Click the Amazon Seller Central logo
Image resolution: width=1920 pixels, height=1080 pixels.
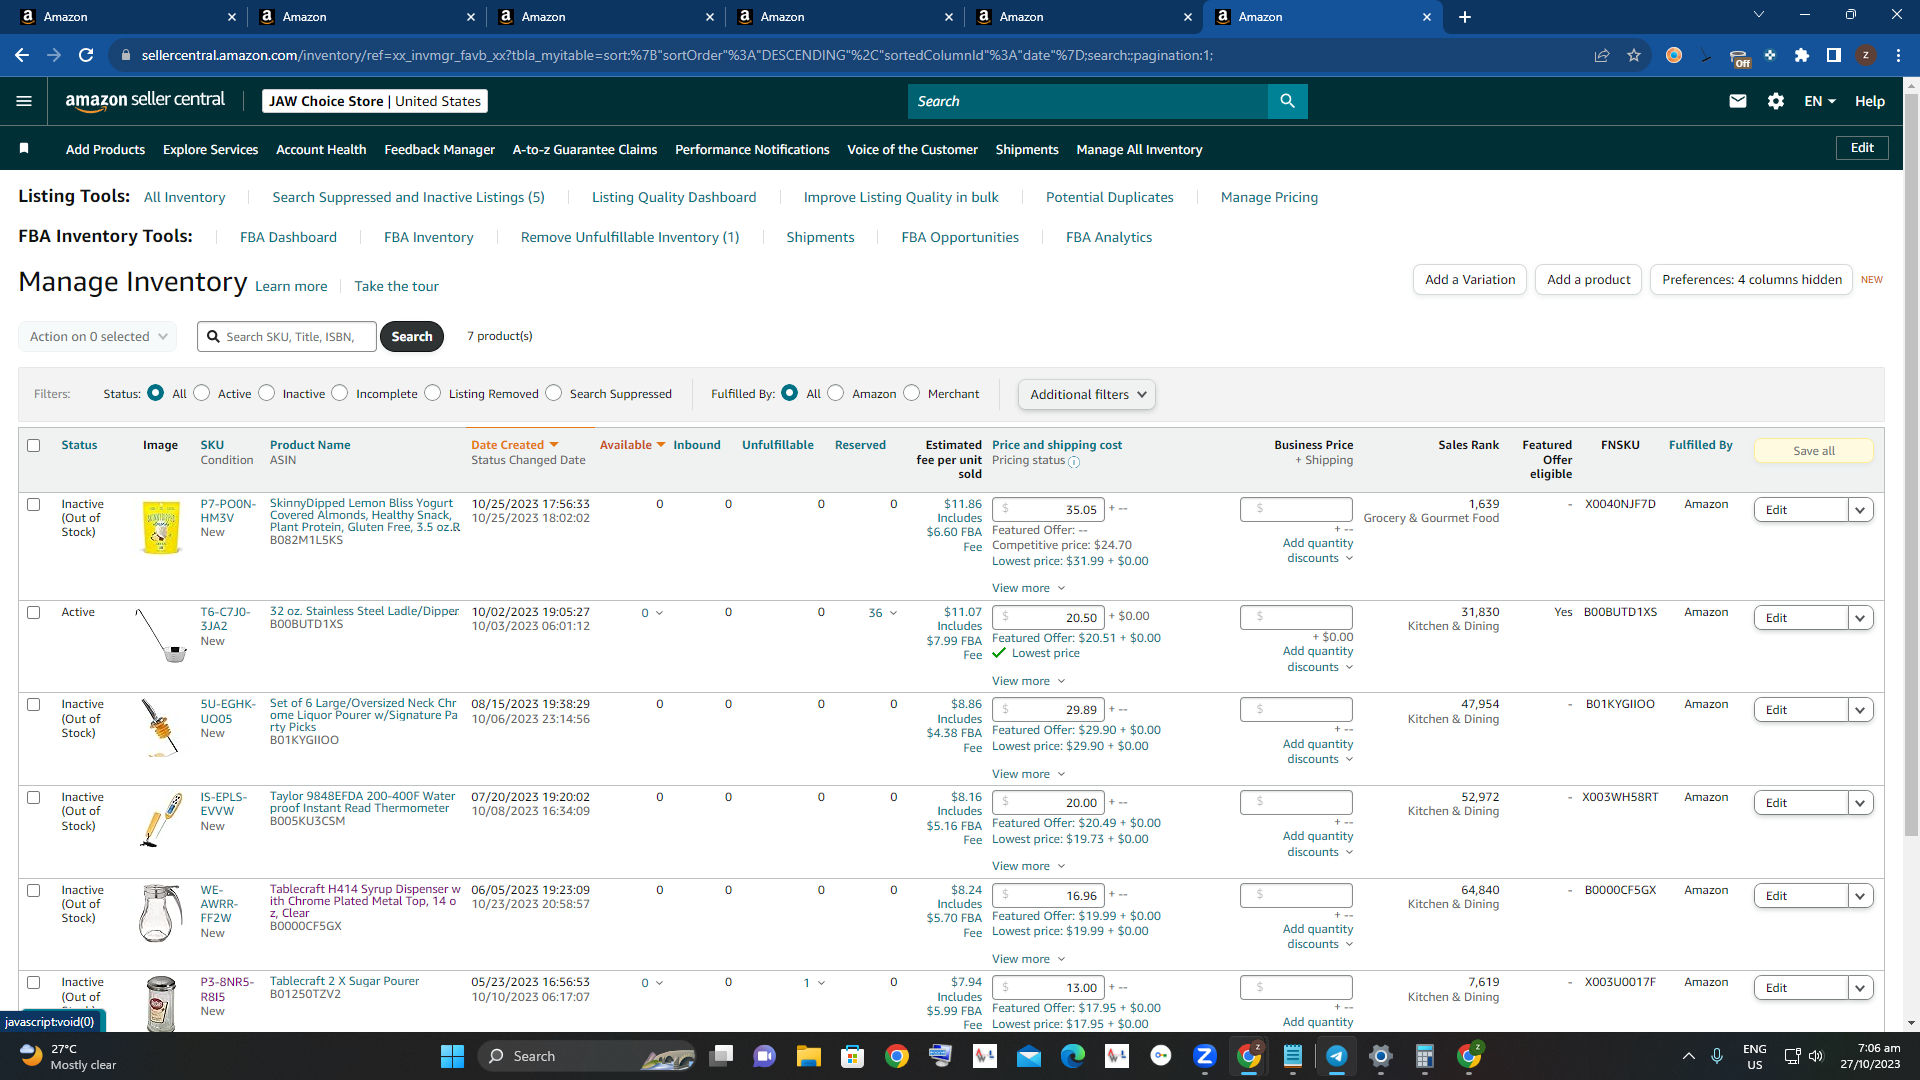[x=145, y=100]
